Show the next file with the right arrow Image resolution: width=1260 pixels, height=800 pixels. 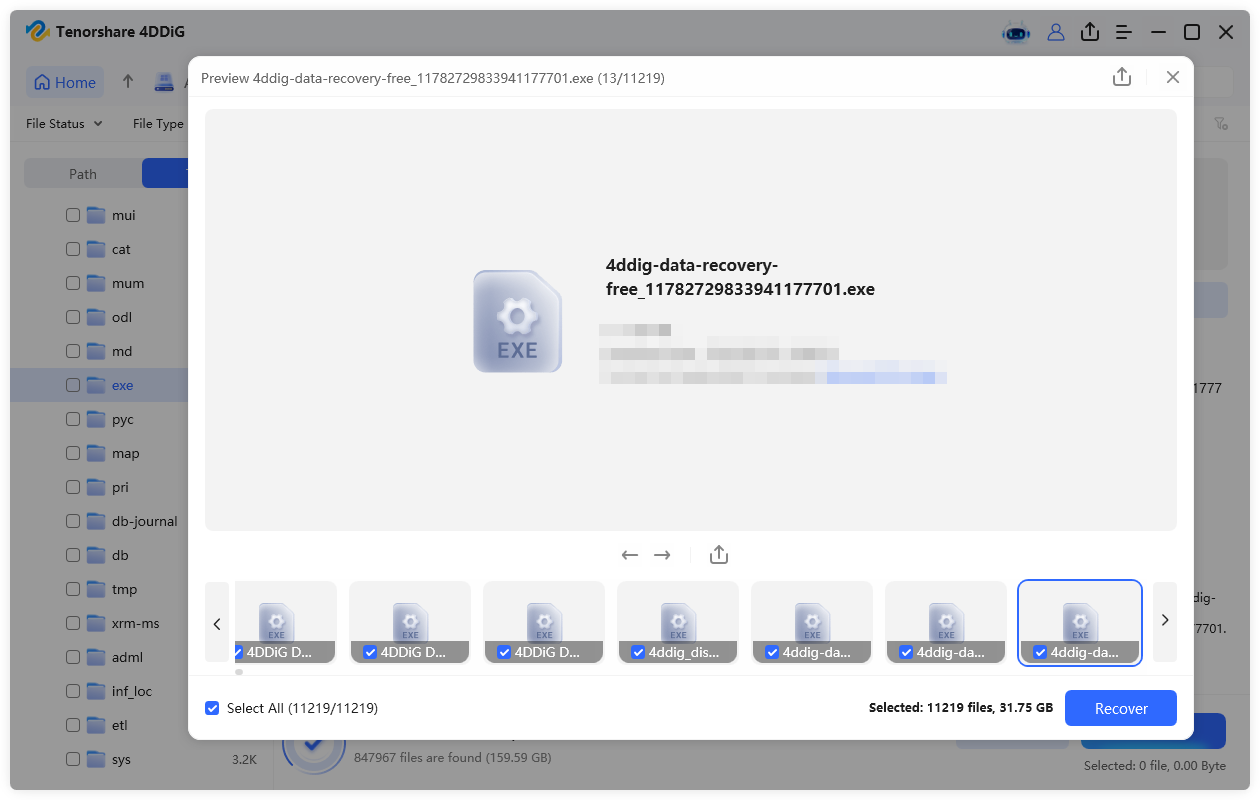point(662,555)
